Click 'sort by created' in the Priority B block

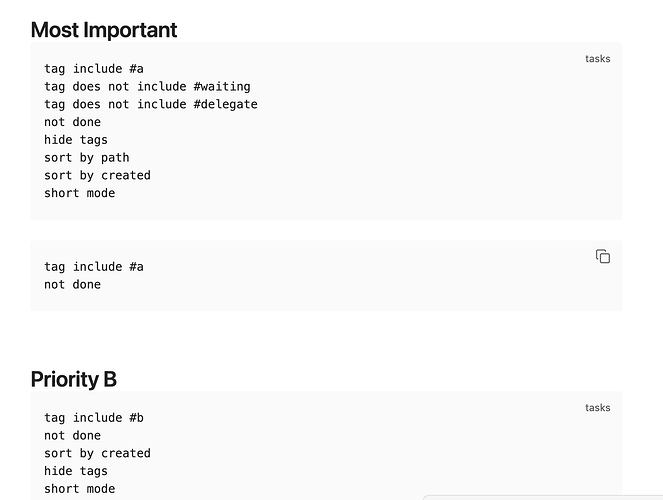pos(97,453)
